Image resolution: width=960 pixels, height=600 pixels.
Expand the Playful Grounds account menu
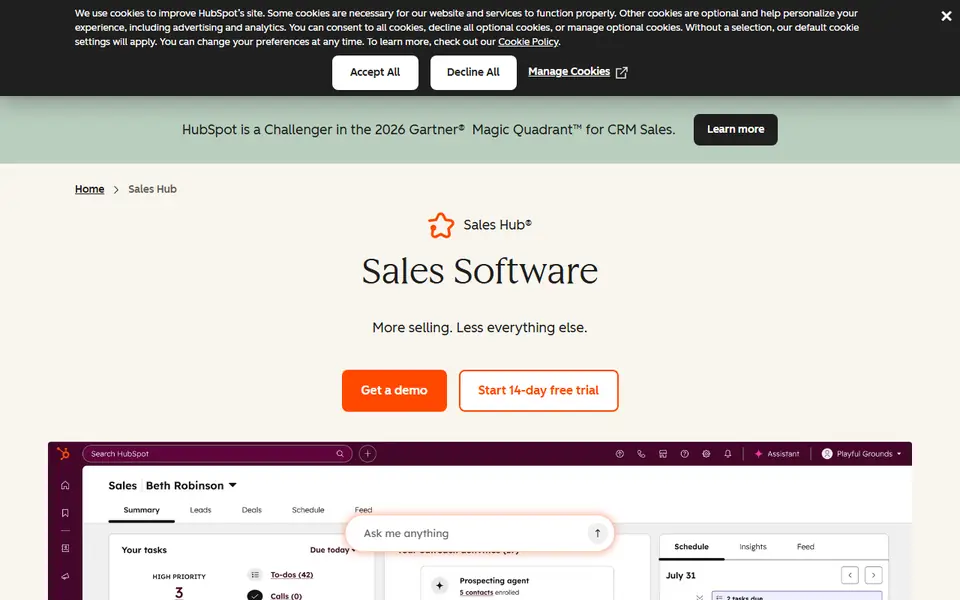[899, 454]
